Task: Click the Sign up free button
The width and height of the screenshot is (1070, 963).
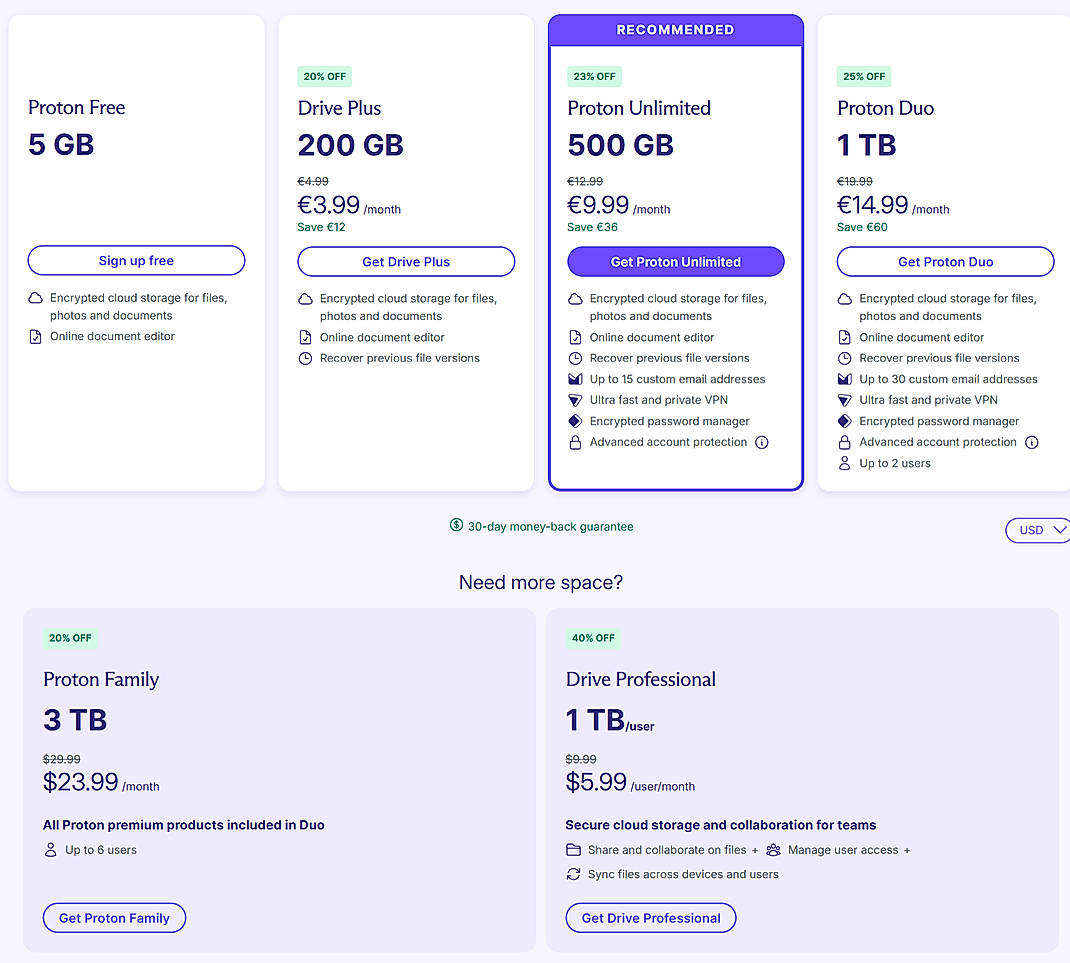Action: (x=136, y=261)
